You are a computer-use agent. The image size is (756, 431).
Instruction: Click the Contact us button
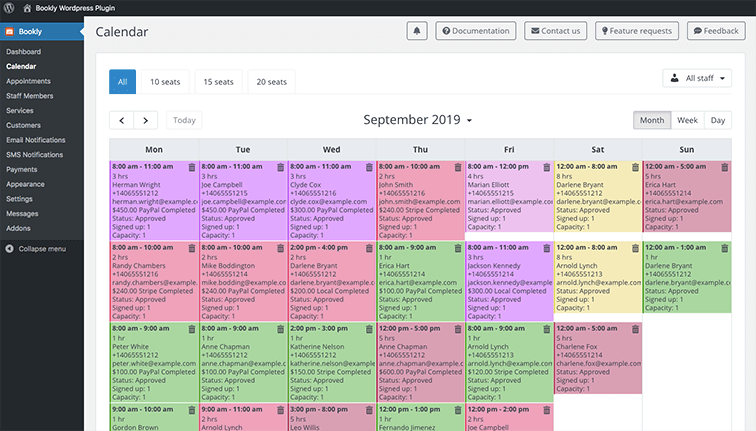[555, 31]
